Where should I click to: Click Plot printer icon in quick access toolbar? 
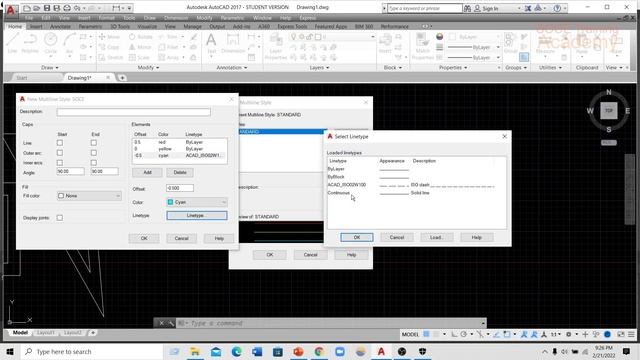(67, 8)
